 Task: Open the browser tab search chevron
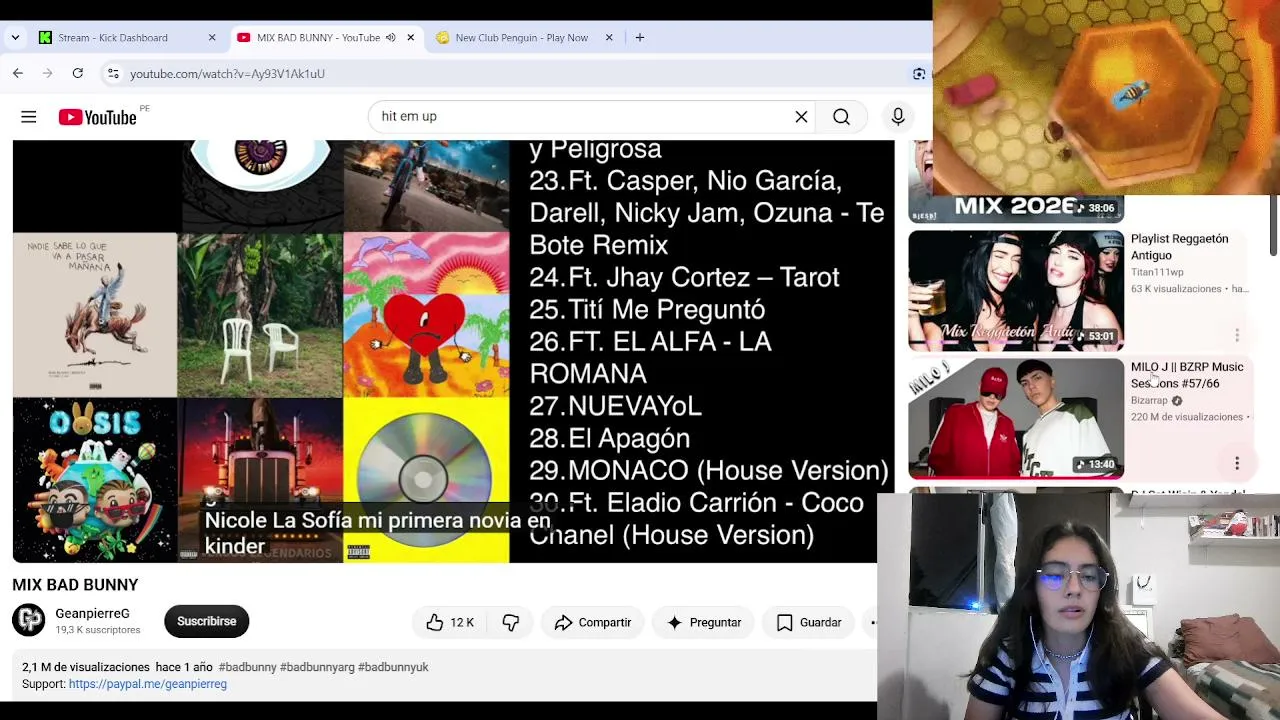pyautogui.click(x=15, y=38)
